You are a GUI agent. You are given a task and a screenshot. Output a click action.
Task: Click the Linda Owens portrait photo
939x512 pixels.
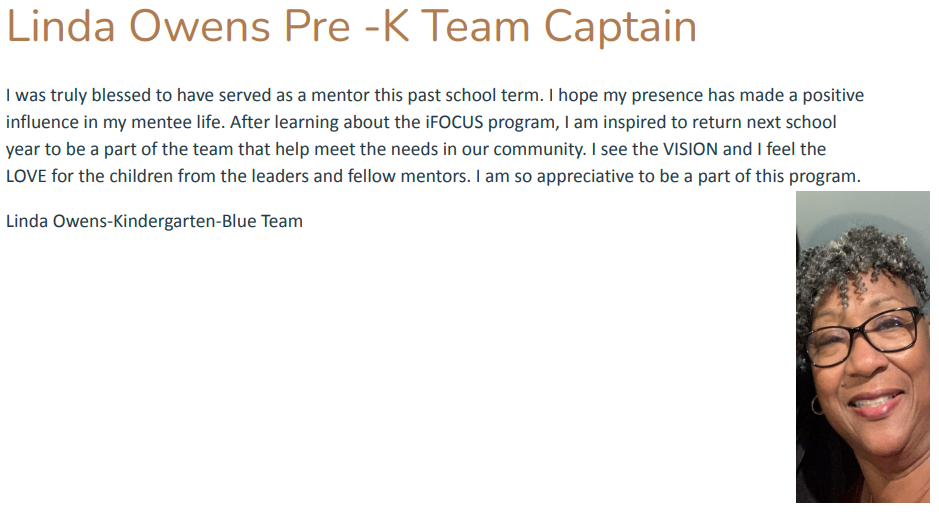point(862,347)
